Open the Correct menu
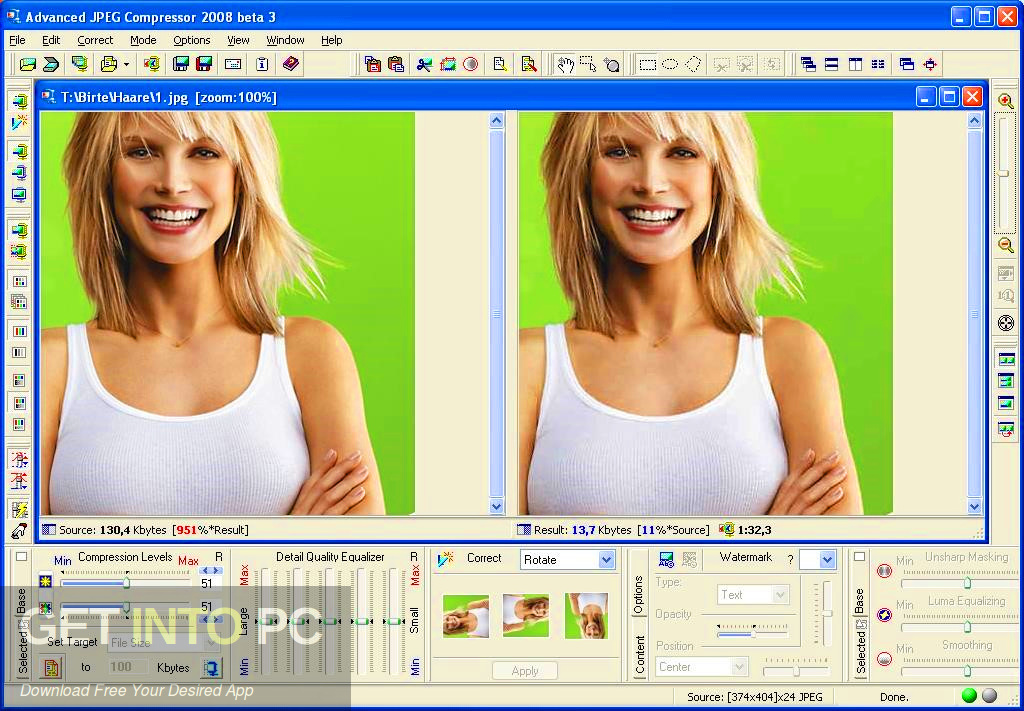This screenshot has height=711, width=1024. 95,40
